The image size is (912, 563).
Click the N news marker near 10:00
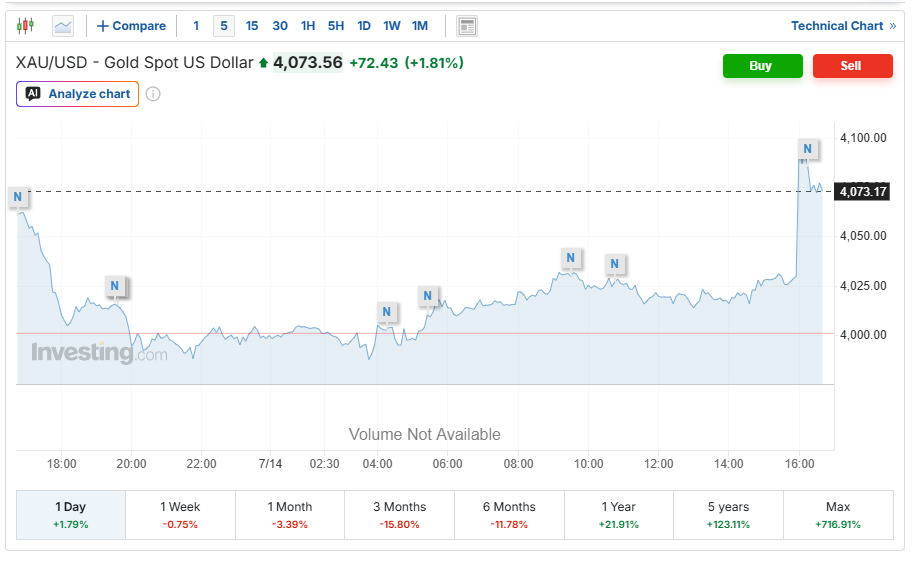(571, 258)
